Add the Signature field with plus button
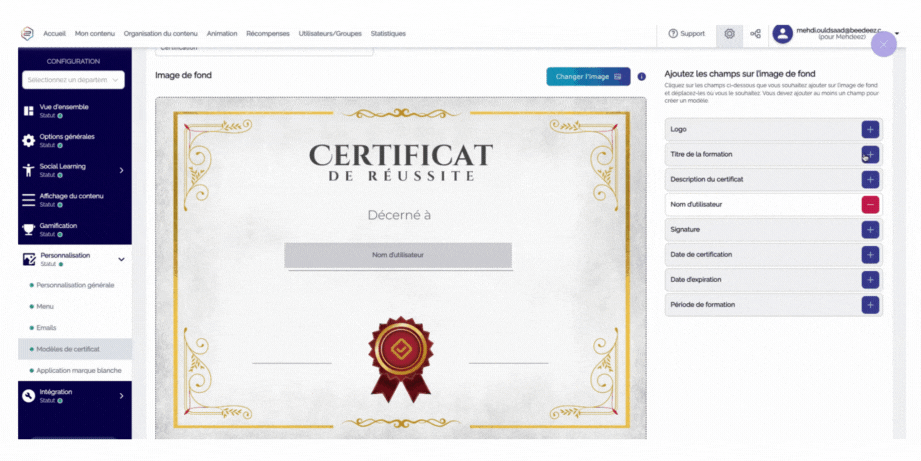The height and width of the screenshot is (461, 921). click(870, 229)
